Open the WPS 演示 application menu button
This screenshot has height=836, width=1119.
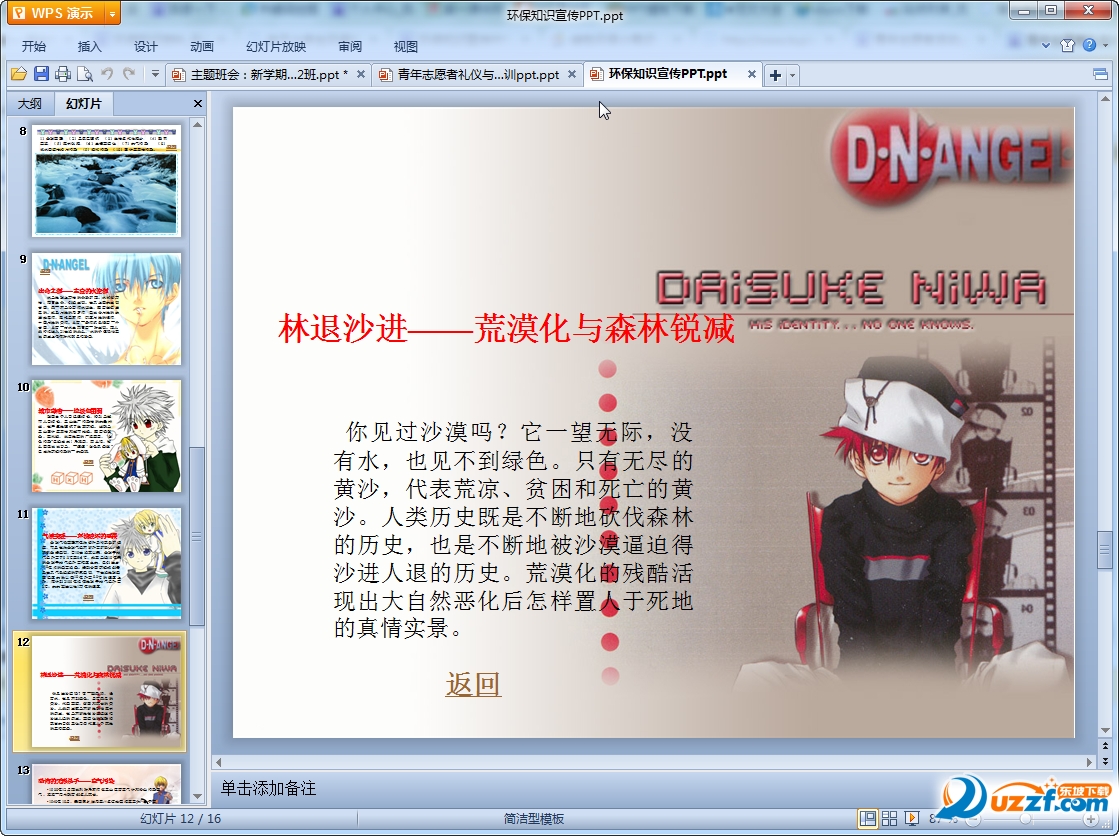click(55, 13)
